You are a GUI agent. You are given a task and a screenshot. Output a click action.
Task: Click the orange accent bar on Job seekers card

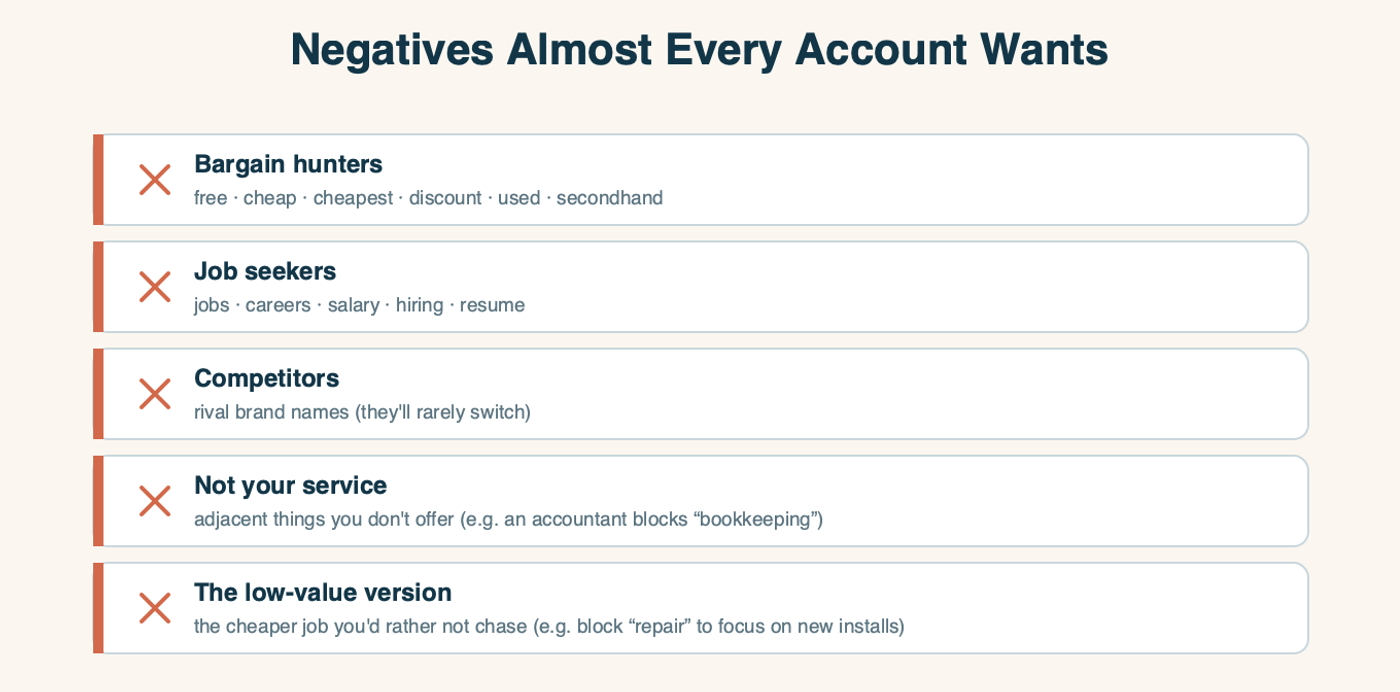pos(98,287)
